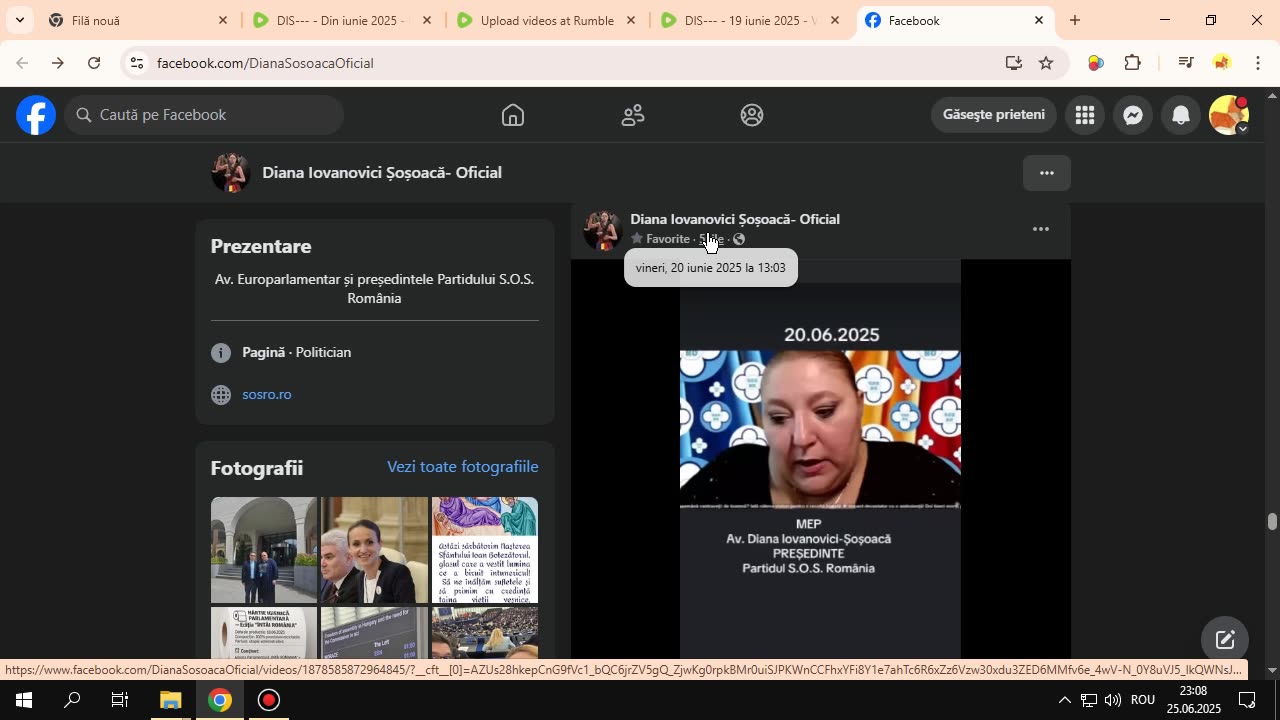
Task: Click the address bar URL
Action: tap(265, 63)
